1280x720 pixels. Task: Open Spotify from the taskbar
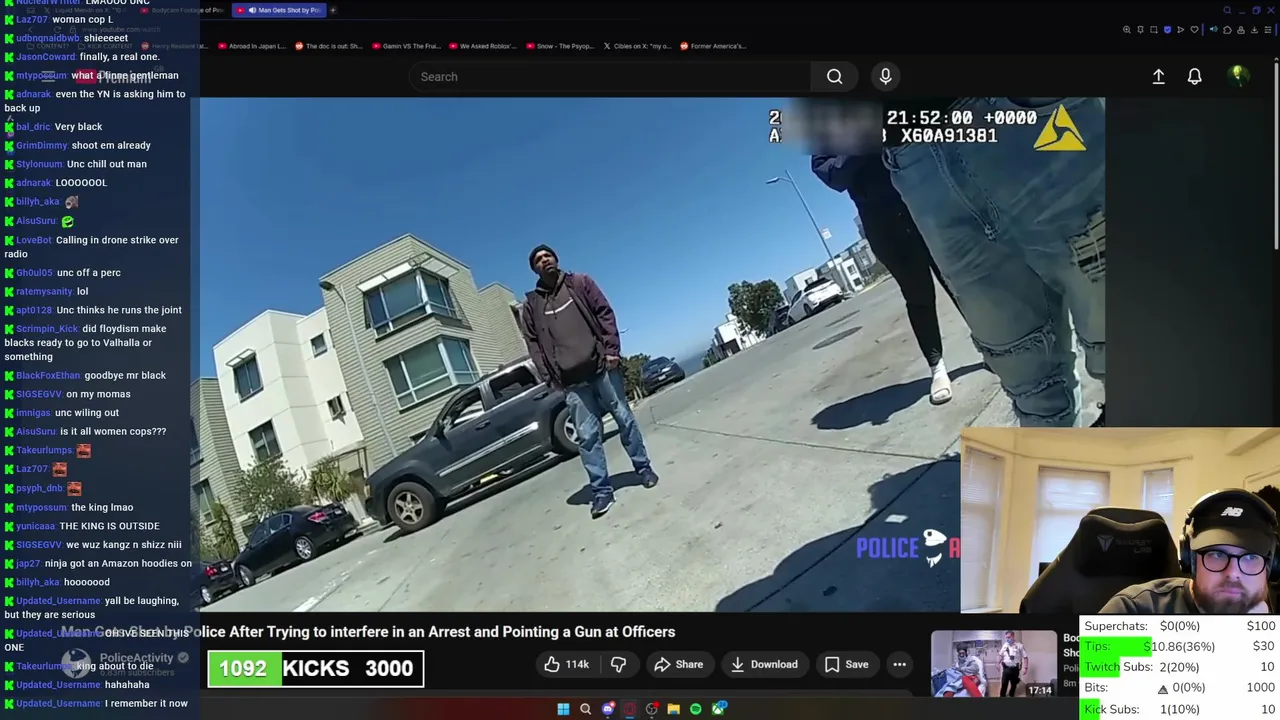(696, 709)
